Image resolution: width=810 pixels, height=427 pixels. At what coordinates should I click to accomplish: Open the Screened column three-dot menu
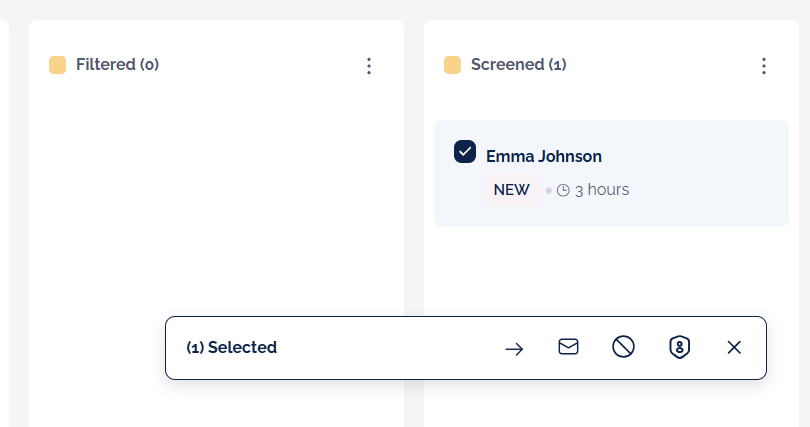click(x=764, y=66)
